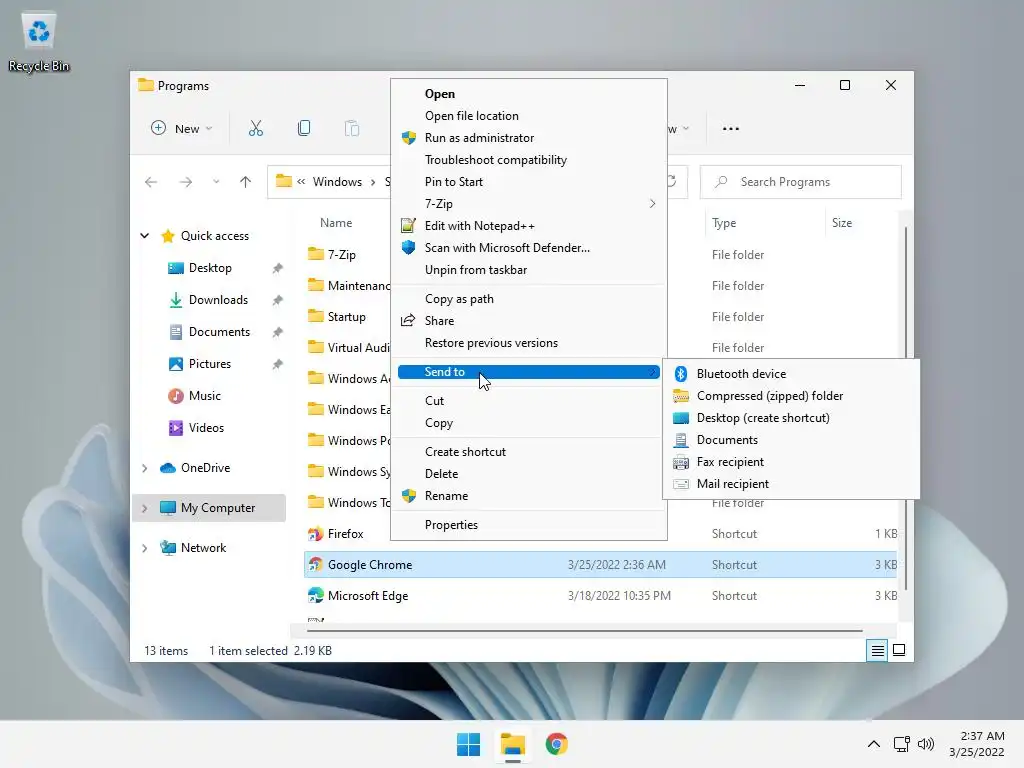The width and height of the screenshot is (1024, 768).
Task: Open Windows Start button on taskbar
Action: 468,744
